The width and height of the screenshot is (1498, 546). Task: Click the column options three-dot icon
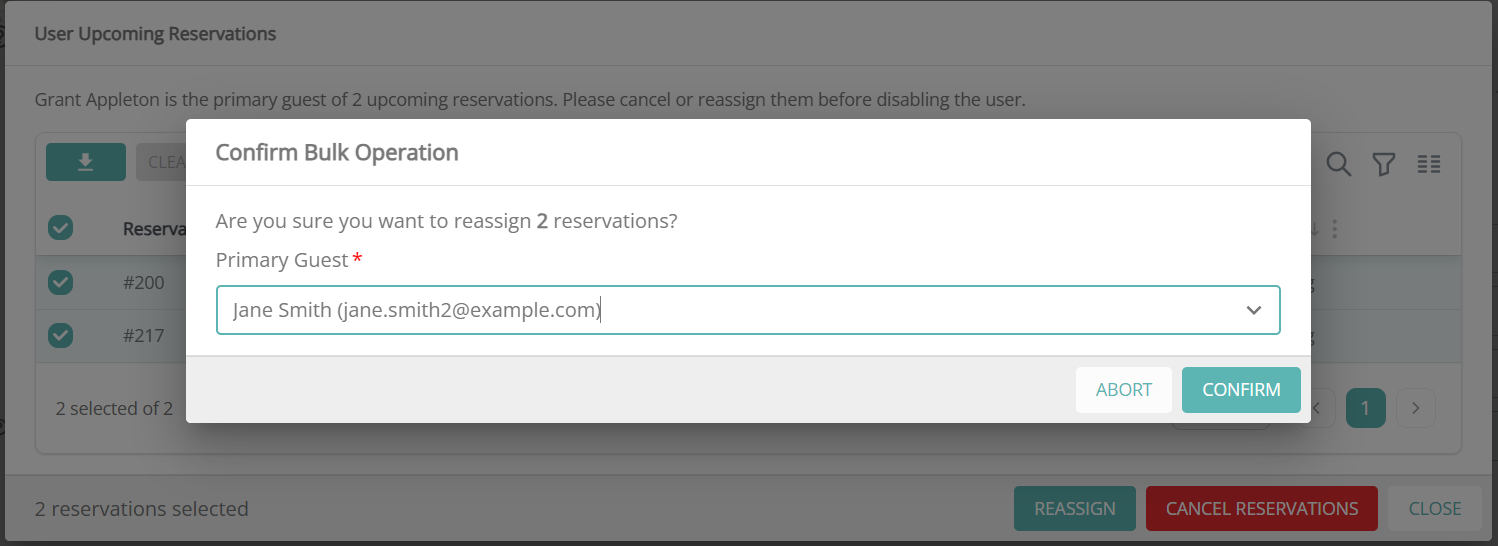coord(1334,229)
